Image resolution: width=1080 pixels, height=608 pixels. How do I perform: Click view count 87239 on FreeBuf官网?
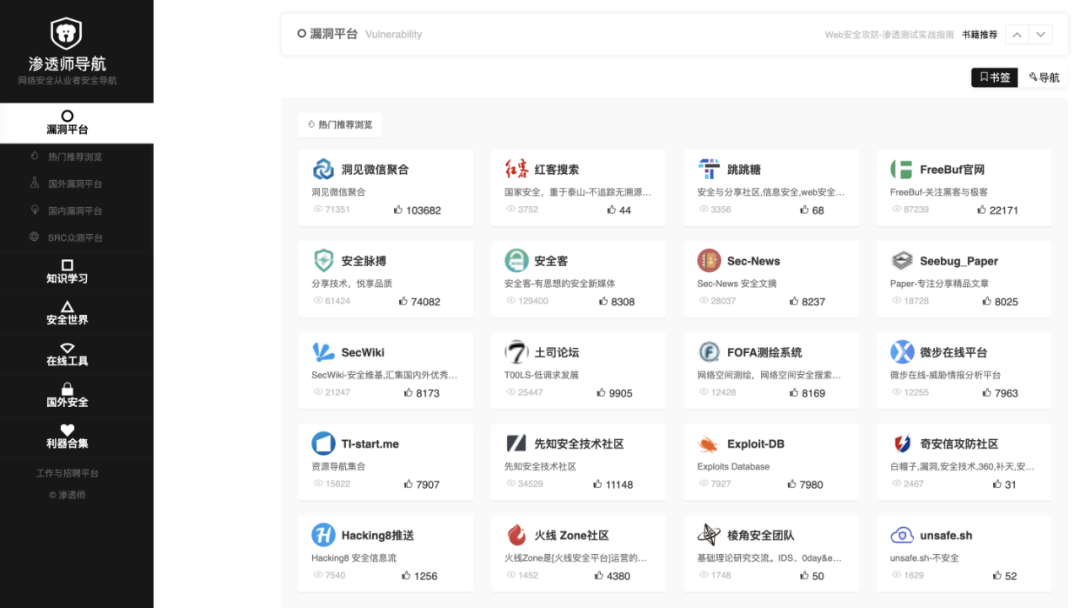click(910, 209)
